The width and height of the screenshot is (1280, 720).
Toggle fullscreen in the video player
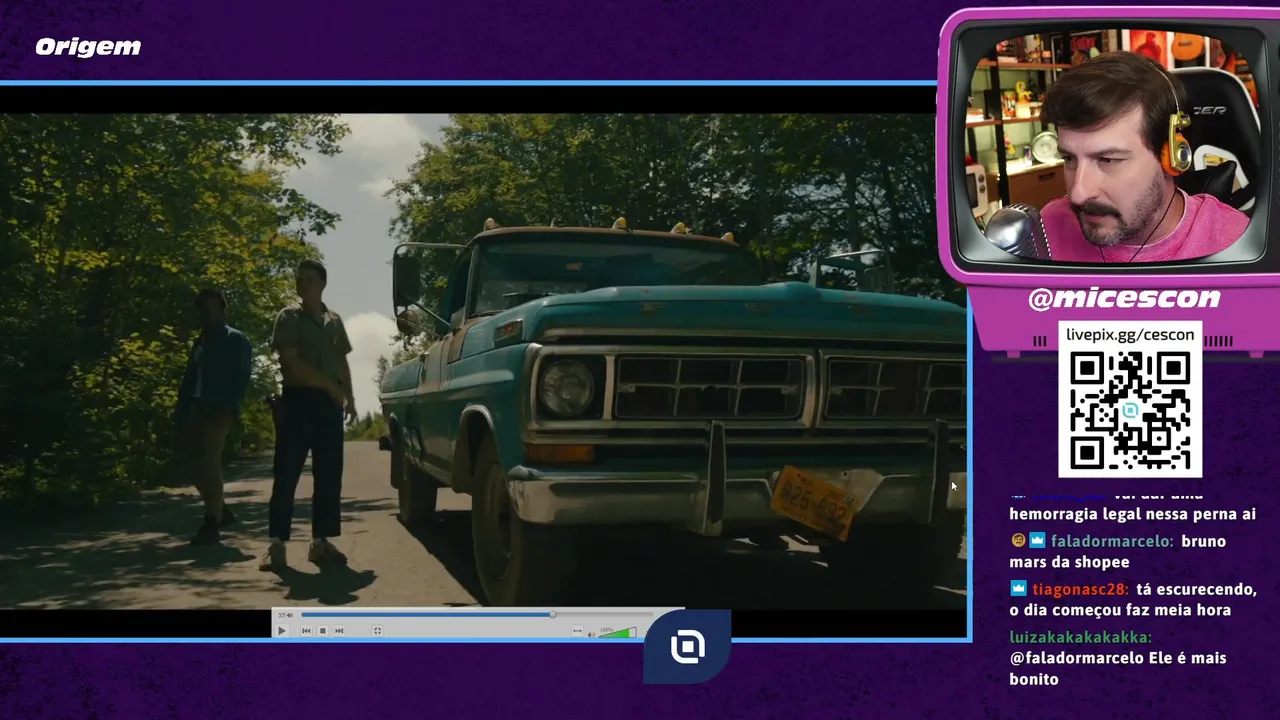tap(377, 630)
